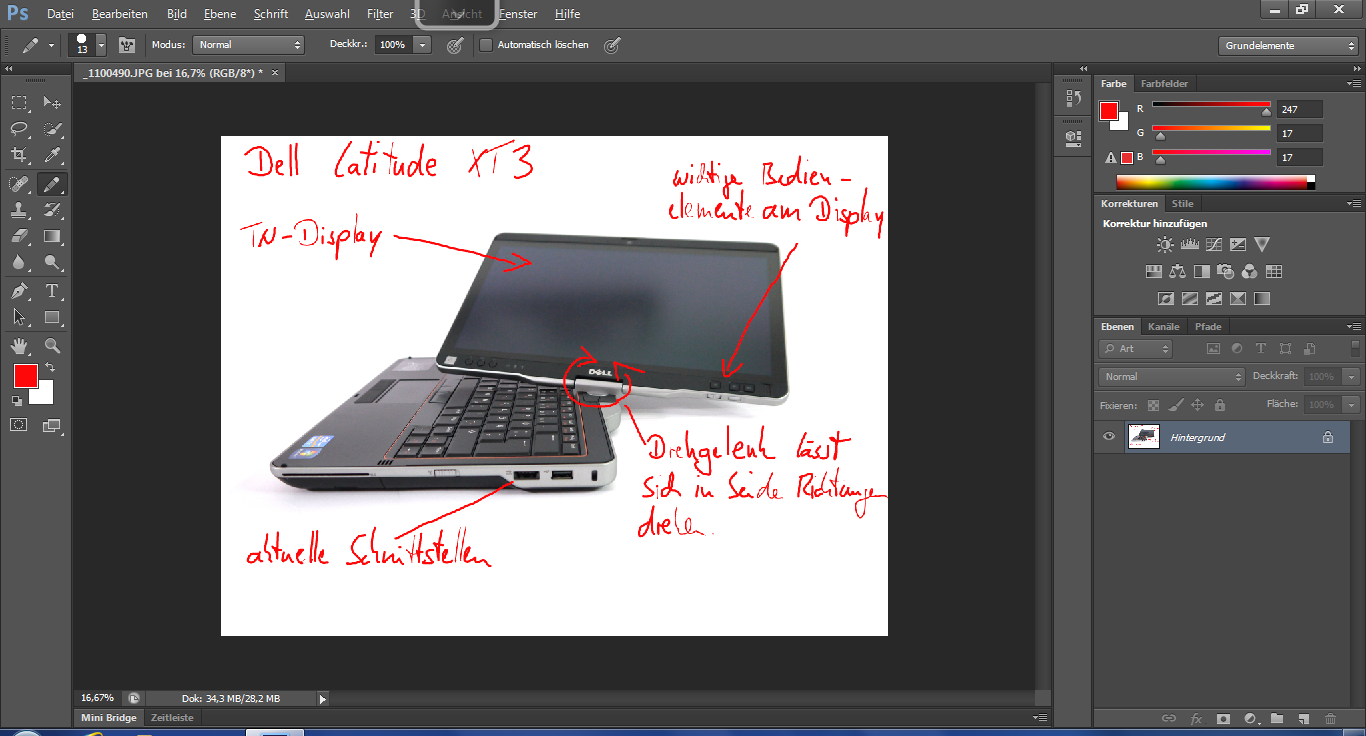Click the trash icon to delete layer

1330,718
